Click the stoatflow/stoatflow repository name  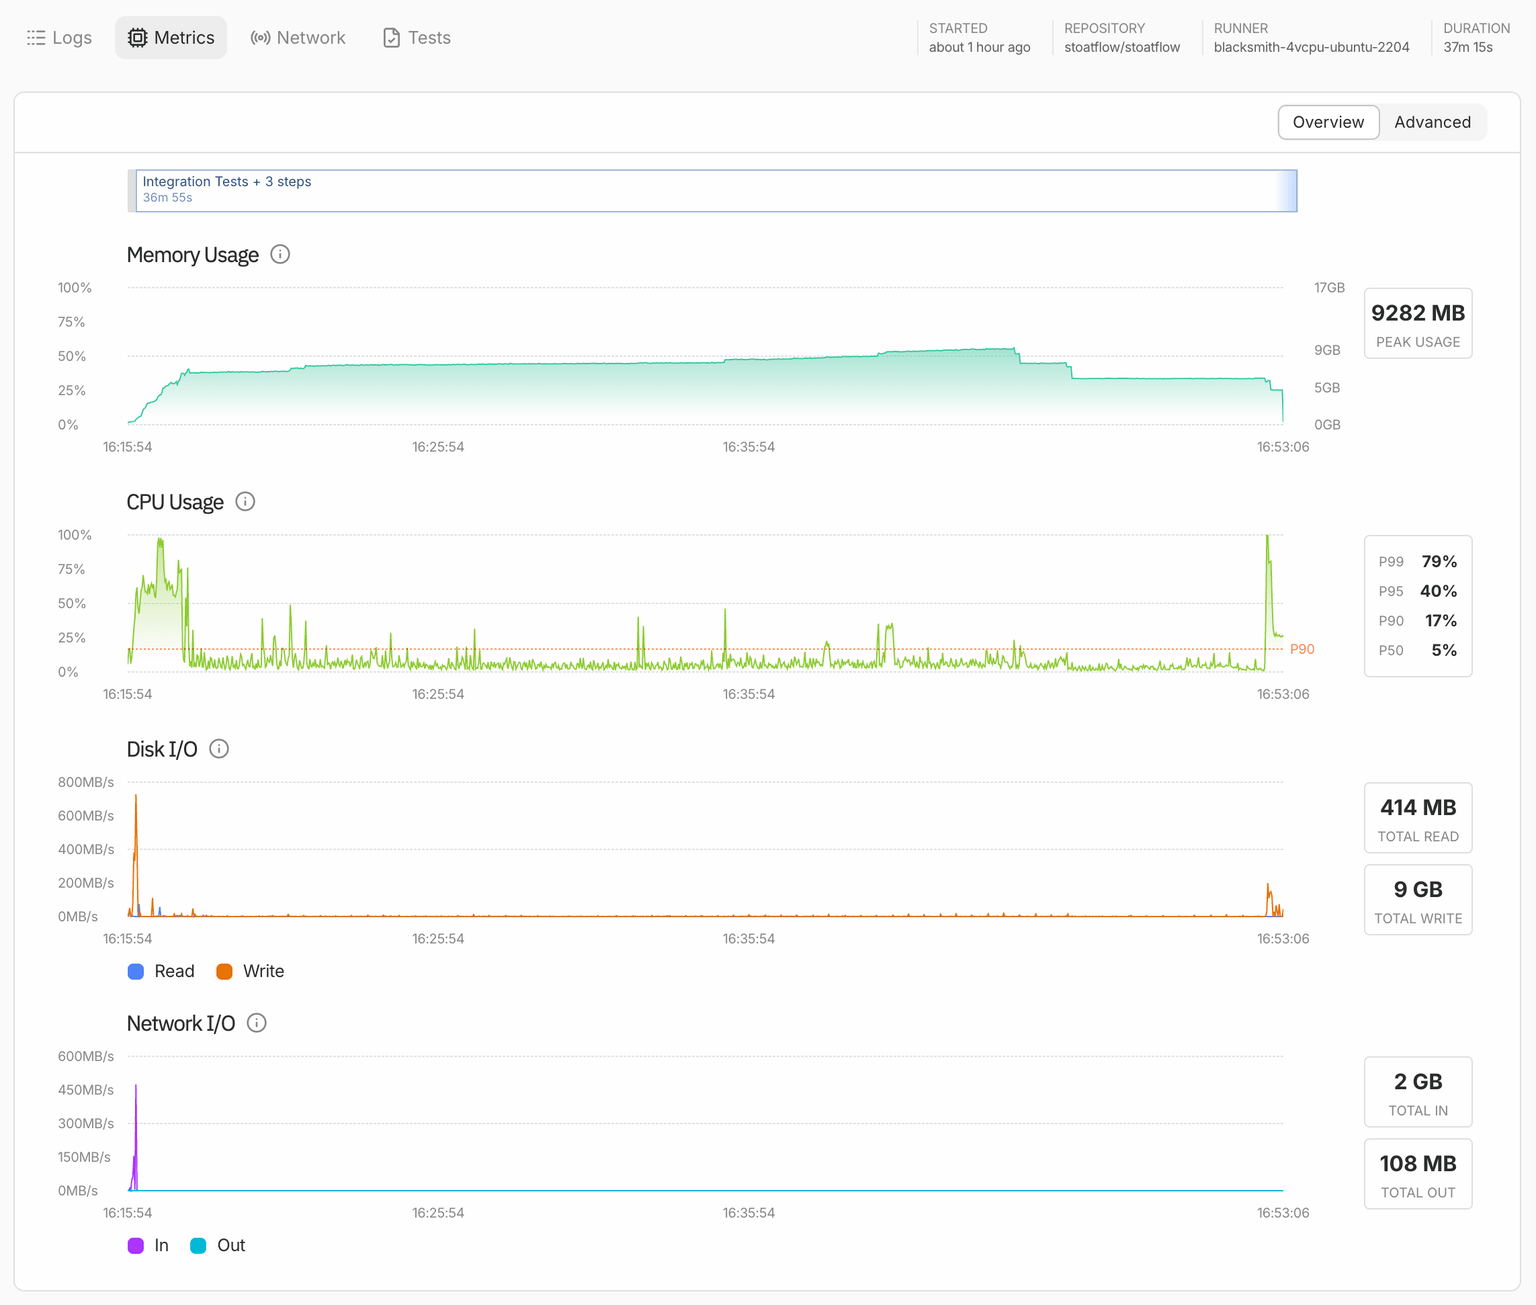click(x=1122, y=47)
